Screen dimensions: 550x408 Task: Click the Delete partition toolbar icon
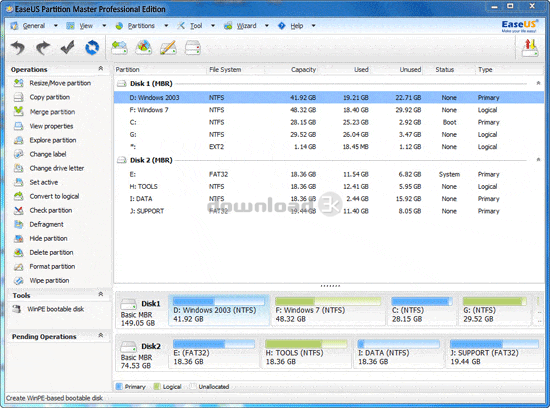[x=144, y=47]
